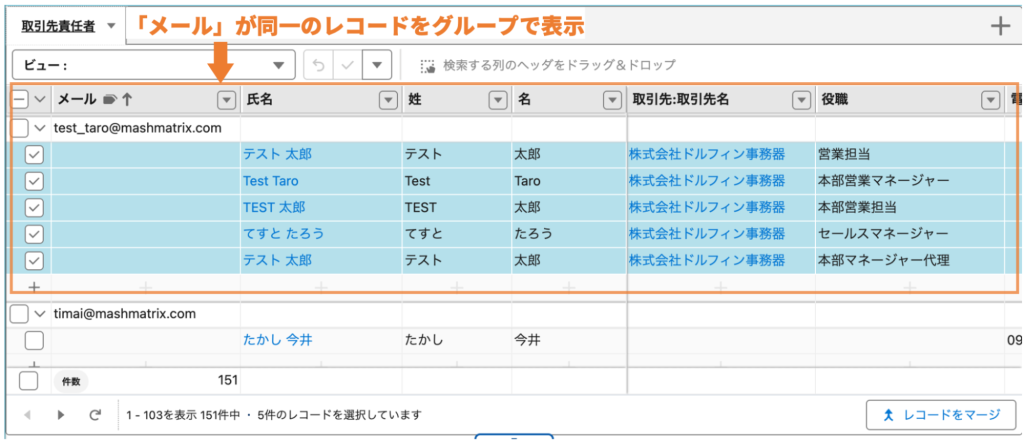This screenshot has width=1024, height=440.
Task: Open 株式会社ドルフィン事務器 link in Test Taro row
Action: coord(707,181)
